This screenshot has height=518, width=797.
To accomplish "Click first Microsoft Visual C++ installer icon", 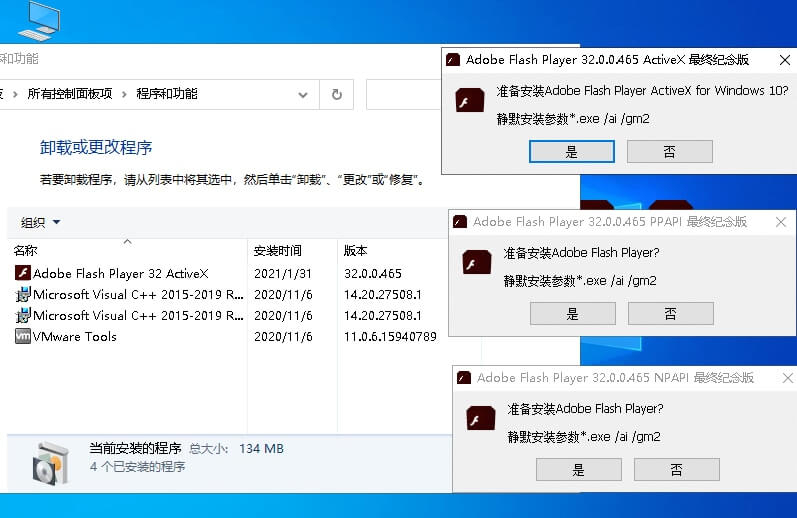I will tap(23, 294).
